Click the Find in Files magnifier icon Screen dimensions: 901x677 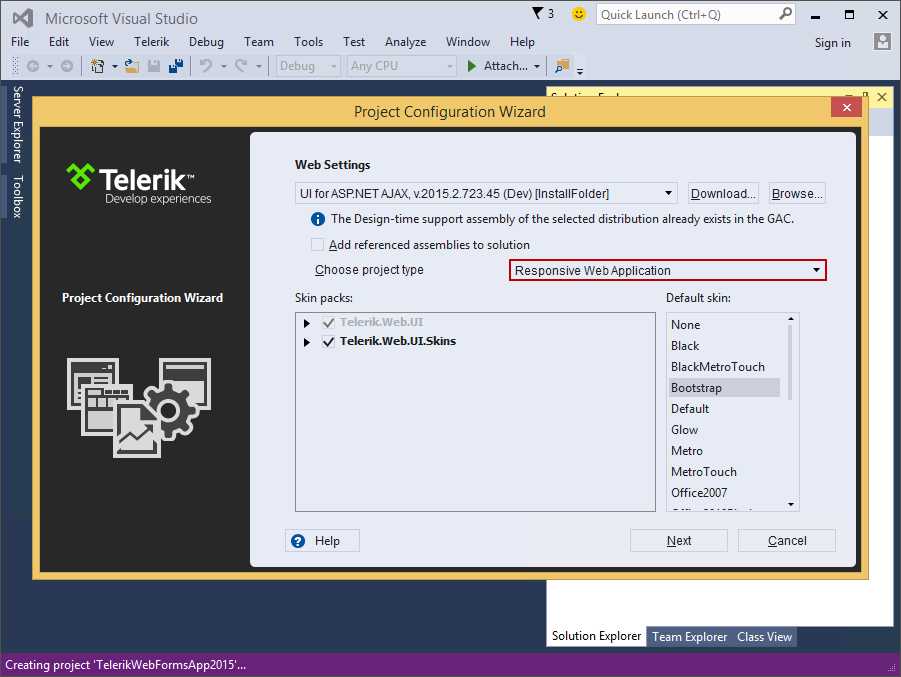click(x=560, y=65)
